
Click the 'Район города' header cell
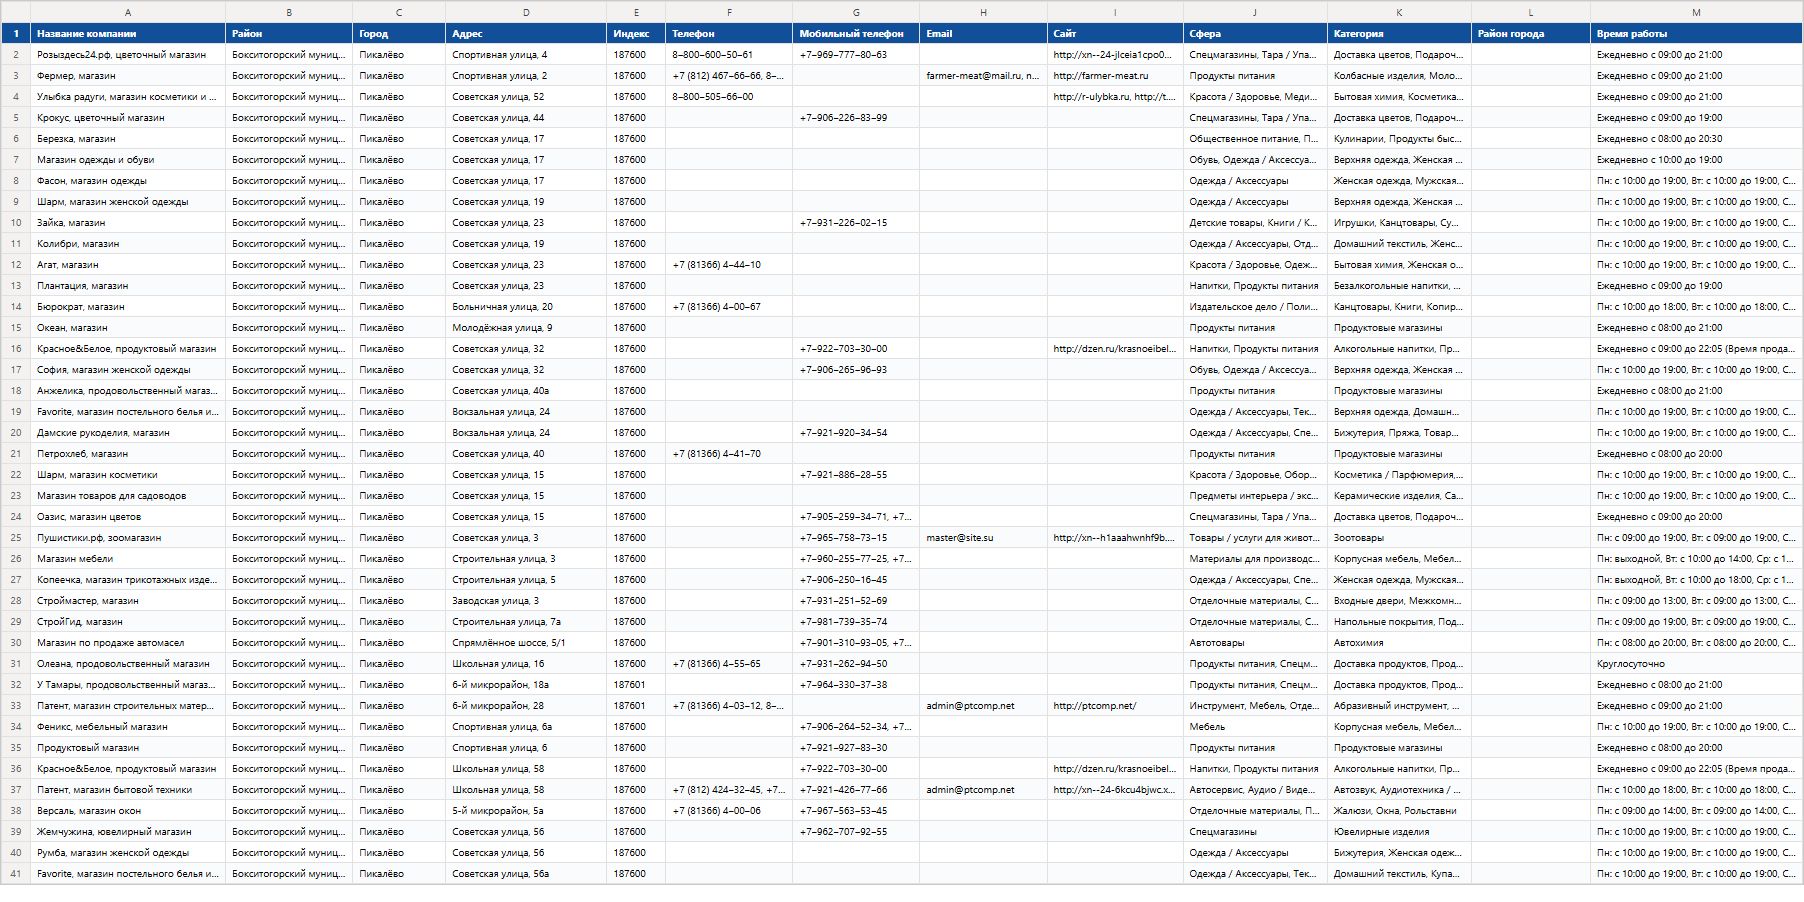(1531, 33)
